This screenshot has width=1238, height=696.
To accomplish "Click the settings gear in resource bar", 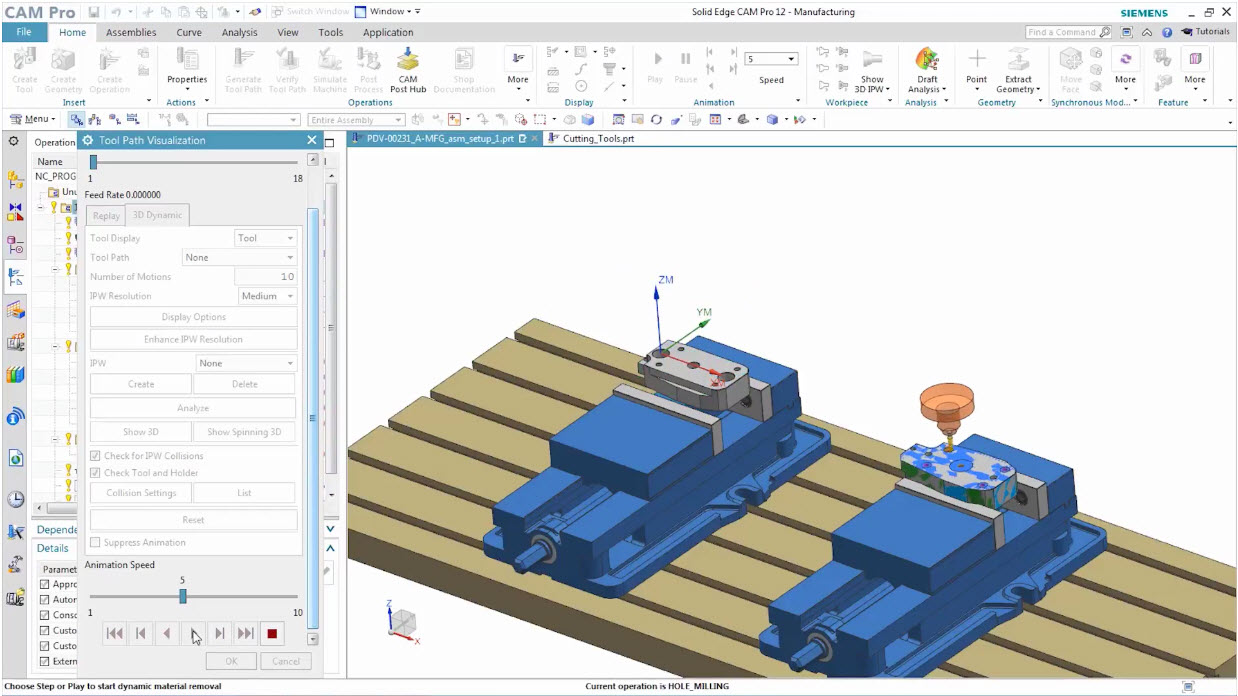I will 14,141.
